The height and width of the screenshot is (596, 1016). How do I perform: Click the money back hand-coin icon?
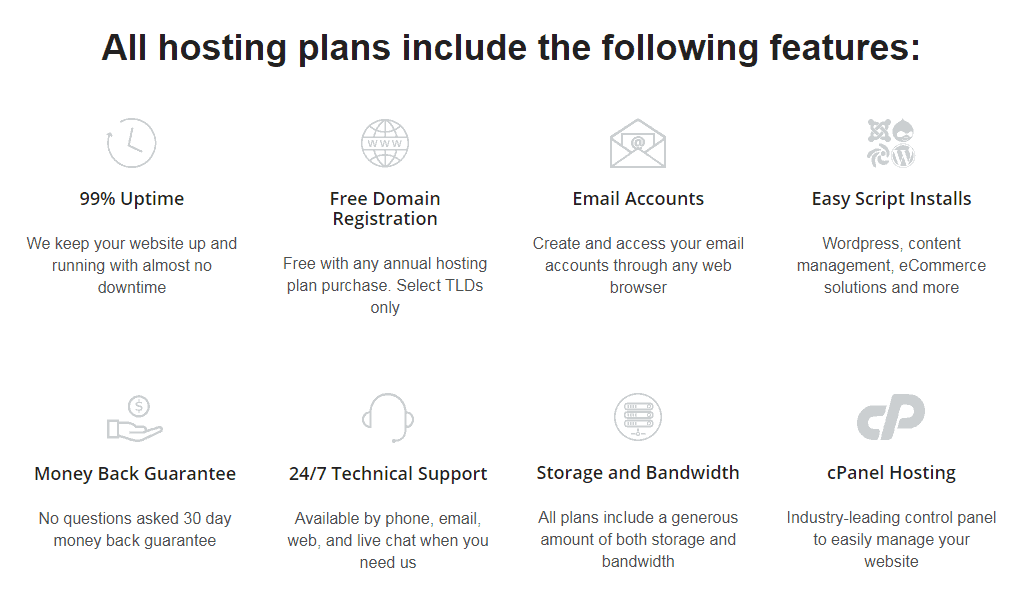(x=135, y=419)
